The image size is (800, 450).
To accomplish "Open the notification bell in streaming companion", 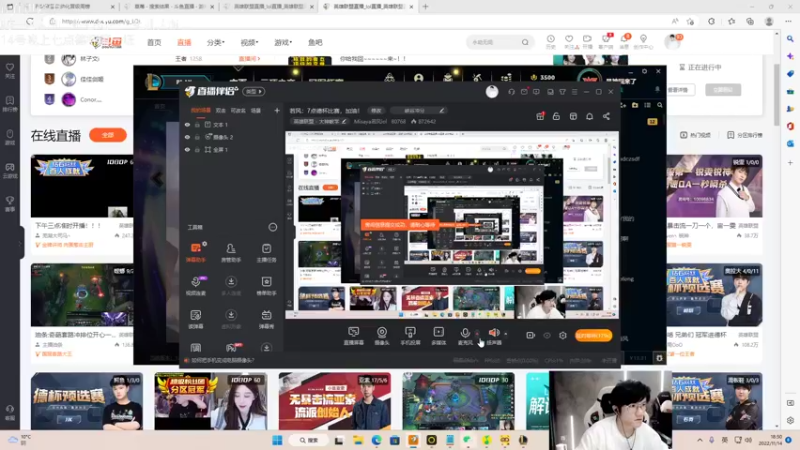I will click(x=589, y=116).
